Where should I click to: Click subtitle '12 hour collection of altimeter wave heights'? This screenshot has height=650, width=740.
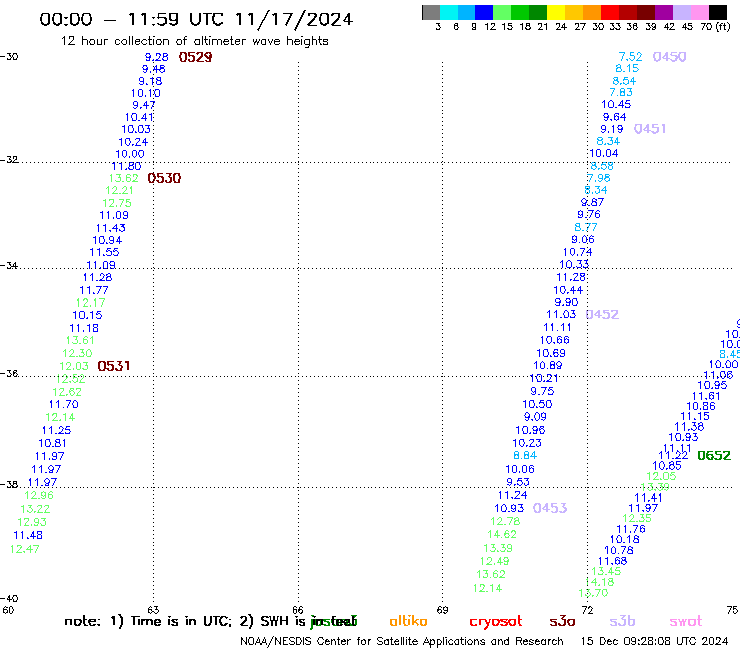[x=194, y=41]
